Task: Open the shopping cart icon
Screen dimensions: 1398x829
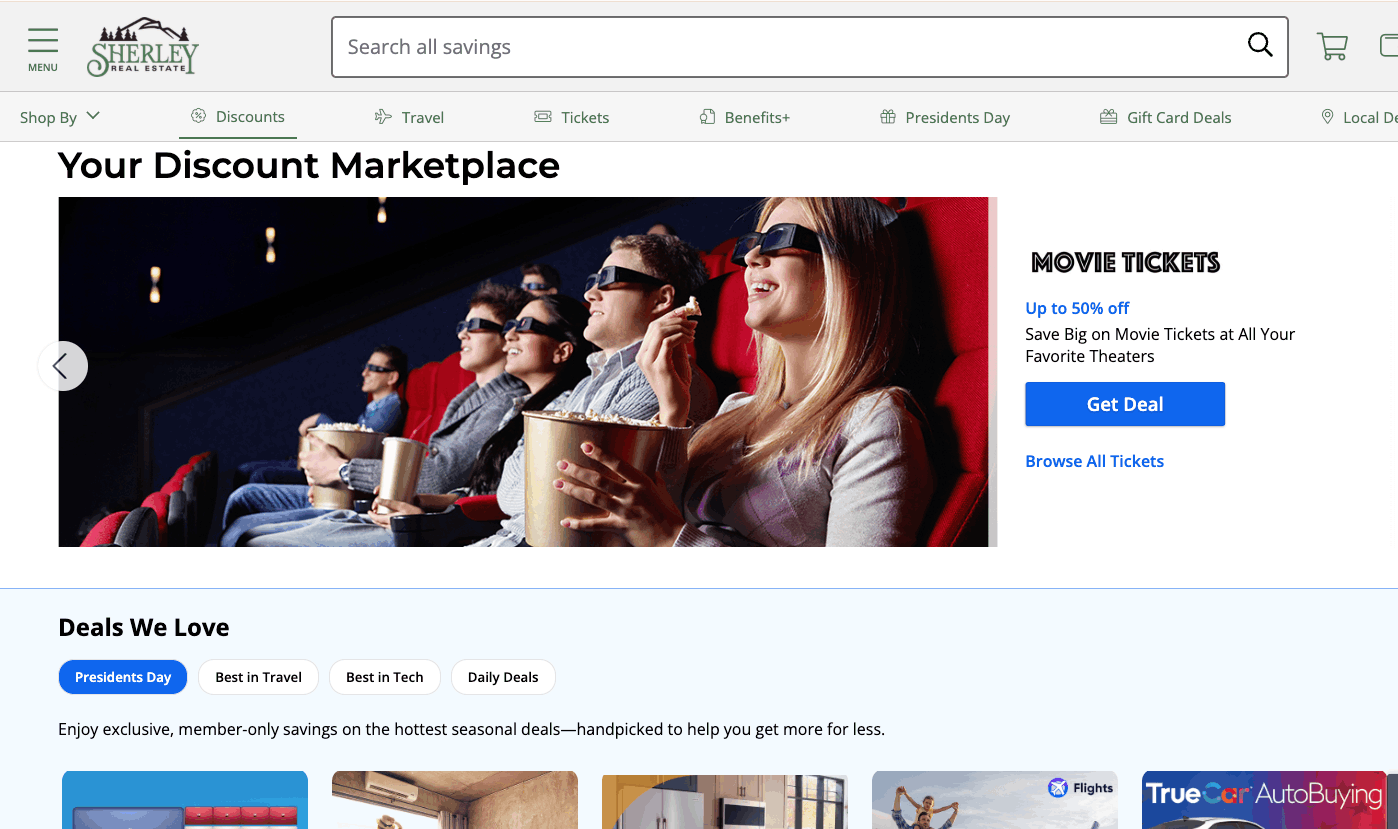Action: pos(1332,47)
